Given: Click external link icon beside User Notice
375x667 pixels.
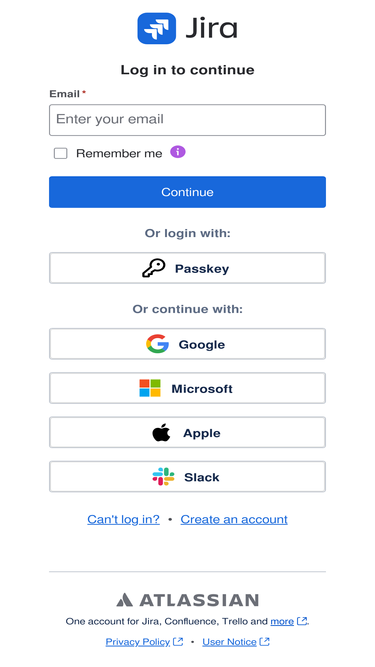Looking at the screenshot, I should coord(264,641).
